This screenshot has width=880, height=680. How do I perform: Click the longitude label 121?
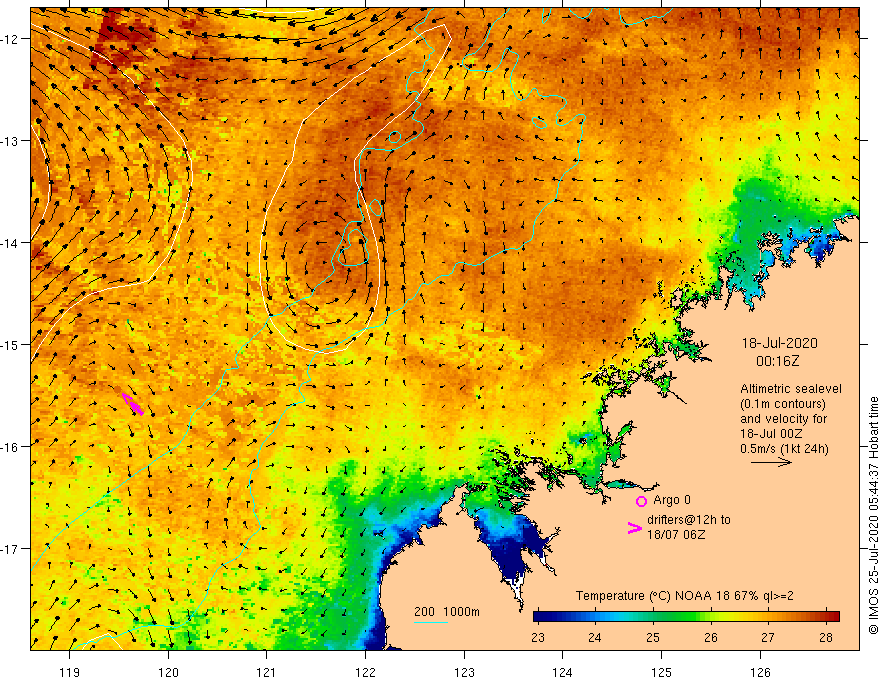pos(267,672)
